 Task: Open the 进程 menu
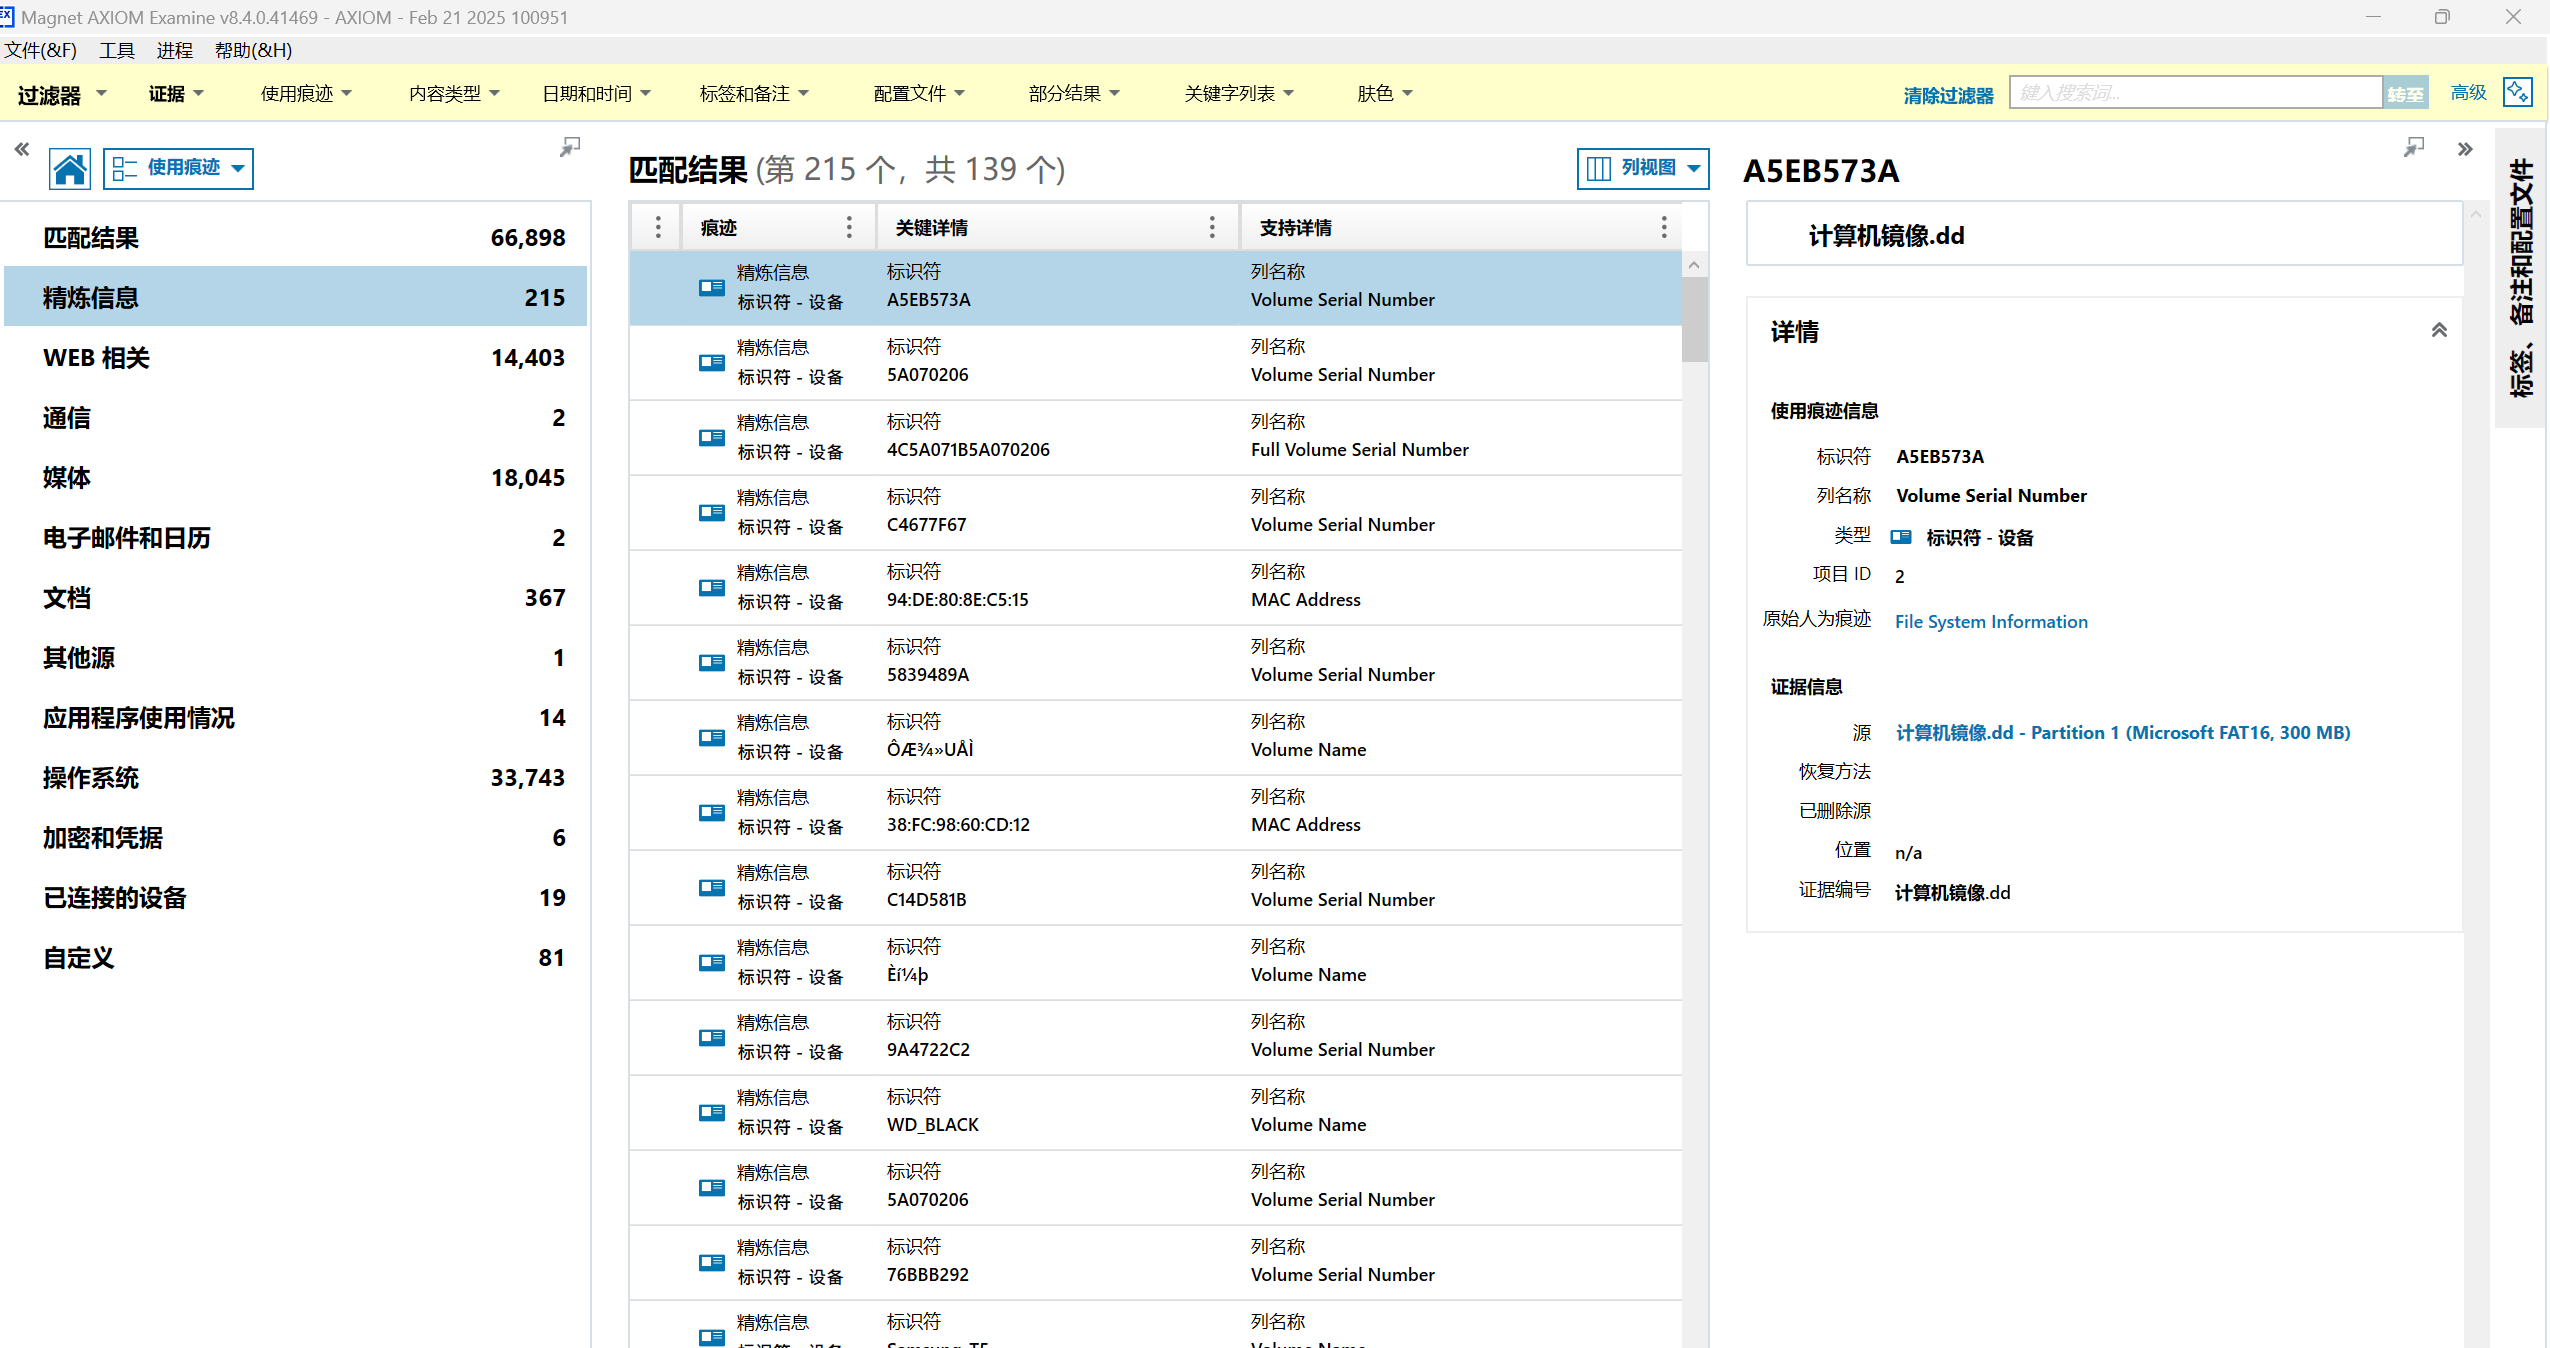[x=174, y=50]
